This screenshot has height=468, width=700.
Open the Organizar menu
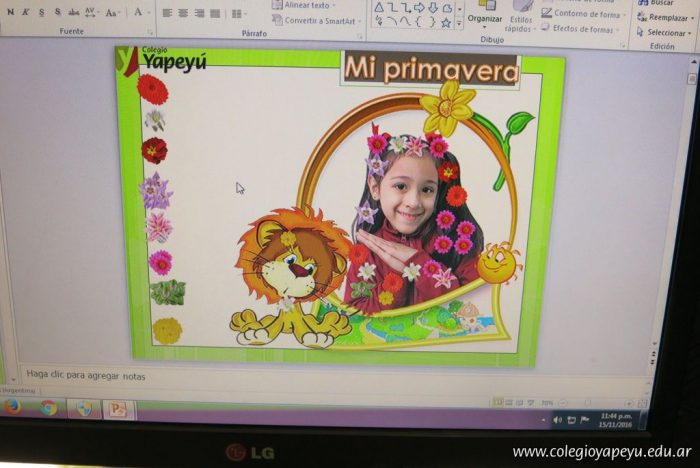coord(485,18)
